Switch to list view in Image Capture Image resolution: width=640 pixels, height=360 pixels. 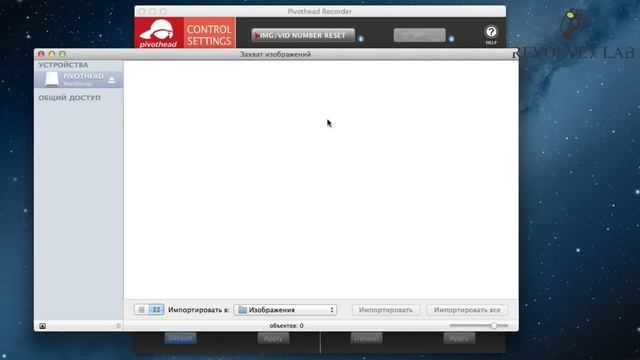point(141,310)
